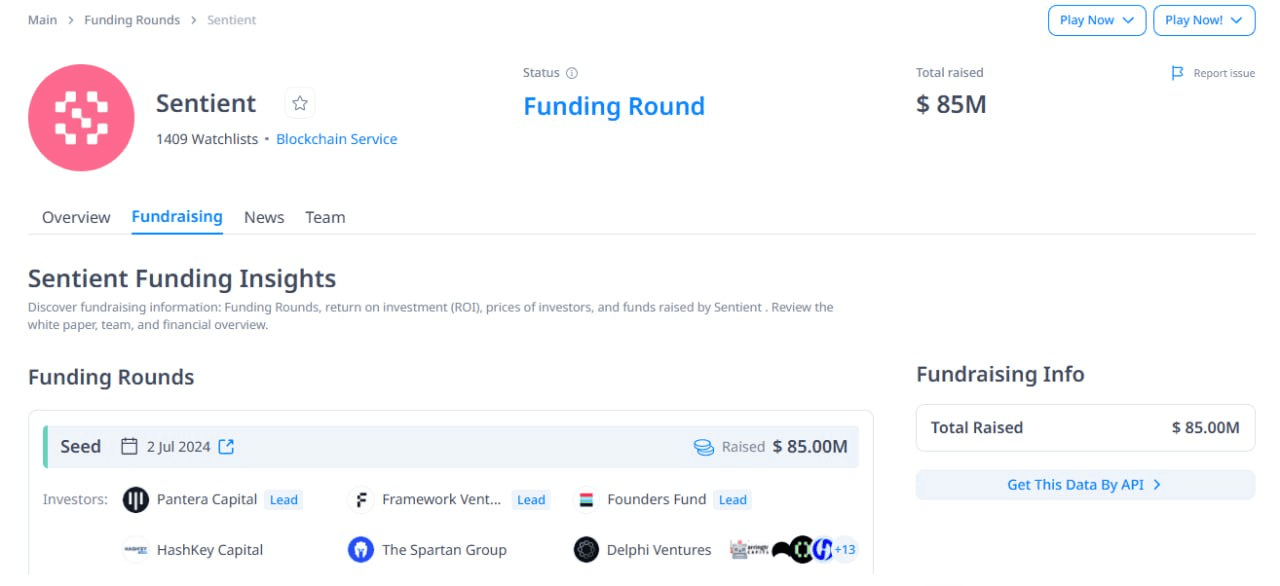The height and width of the screenshot is (586, 1280).
Task: Show the +13 more investors
Action: [x=845, y=549]
